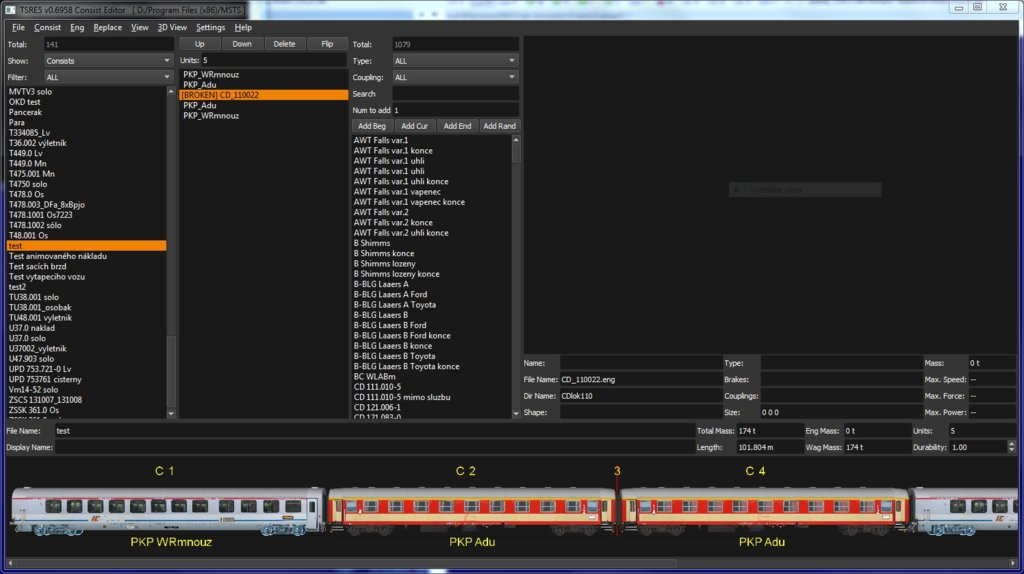Image resolution: width=1024 pixels, height=574 pixels.
Task: Open the Coupling dropdown
Action: (455, 77)
